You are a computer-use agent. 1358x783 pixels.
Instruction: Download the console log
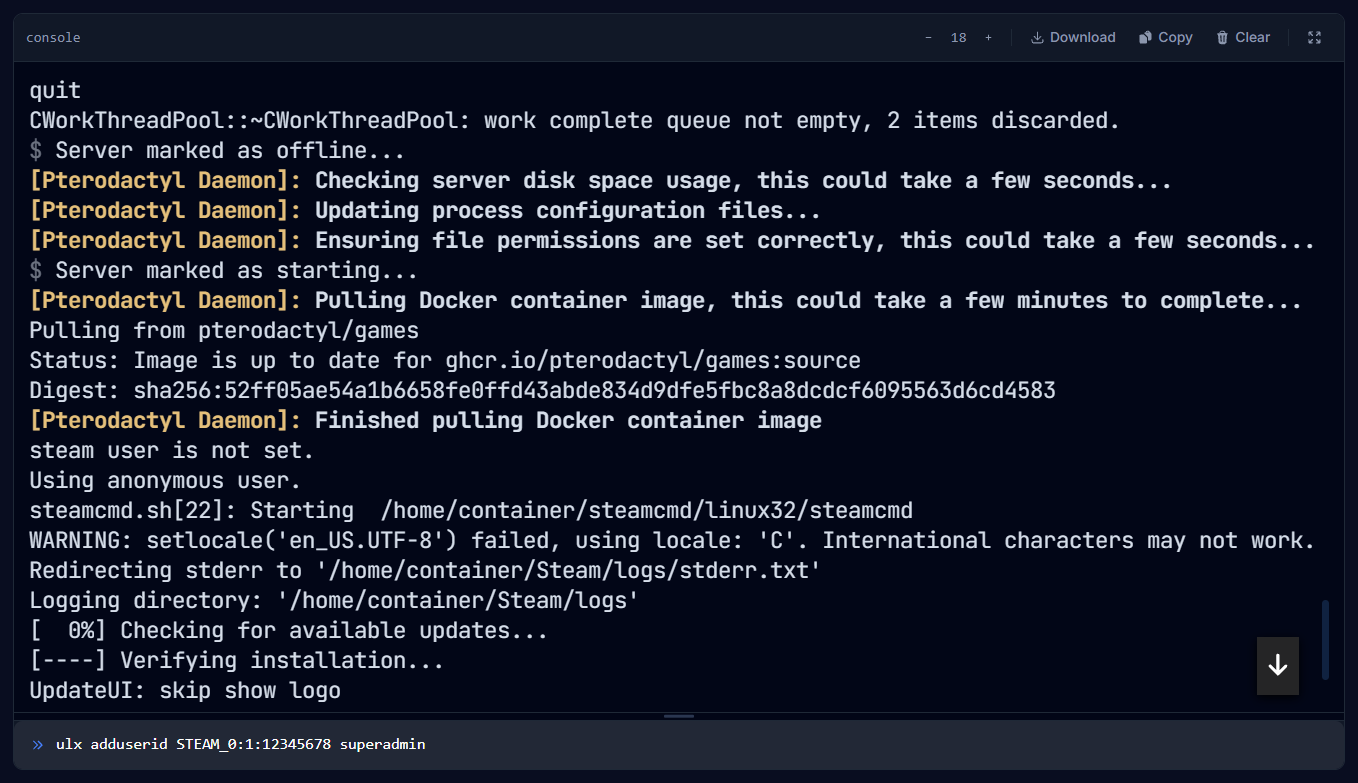1073,37
